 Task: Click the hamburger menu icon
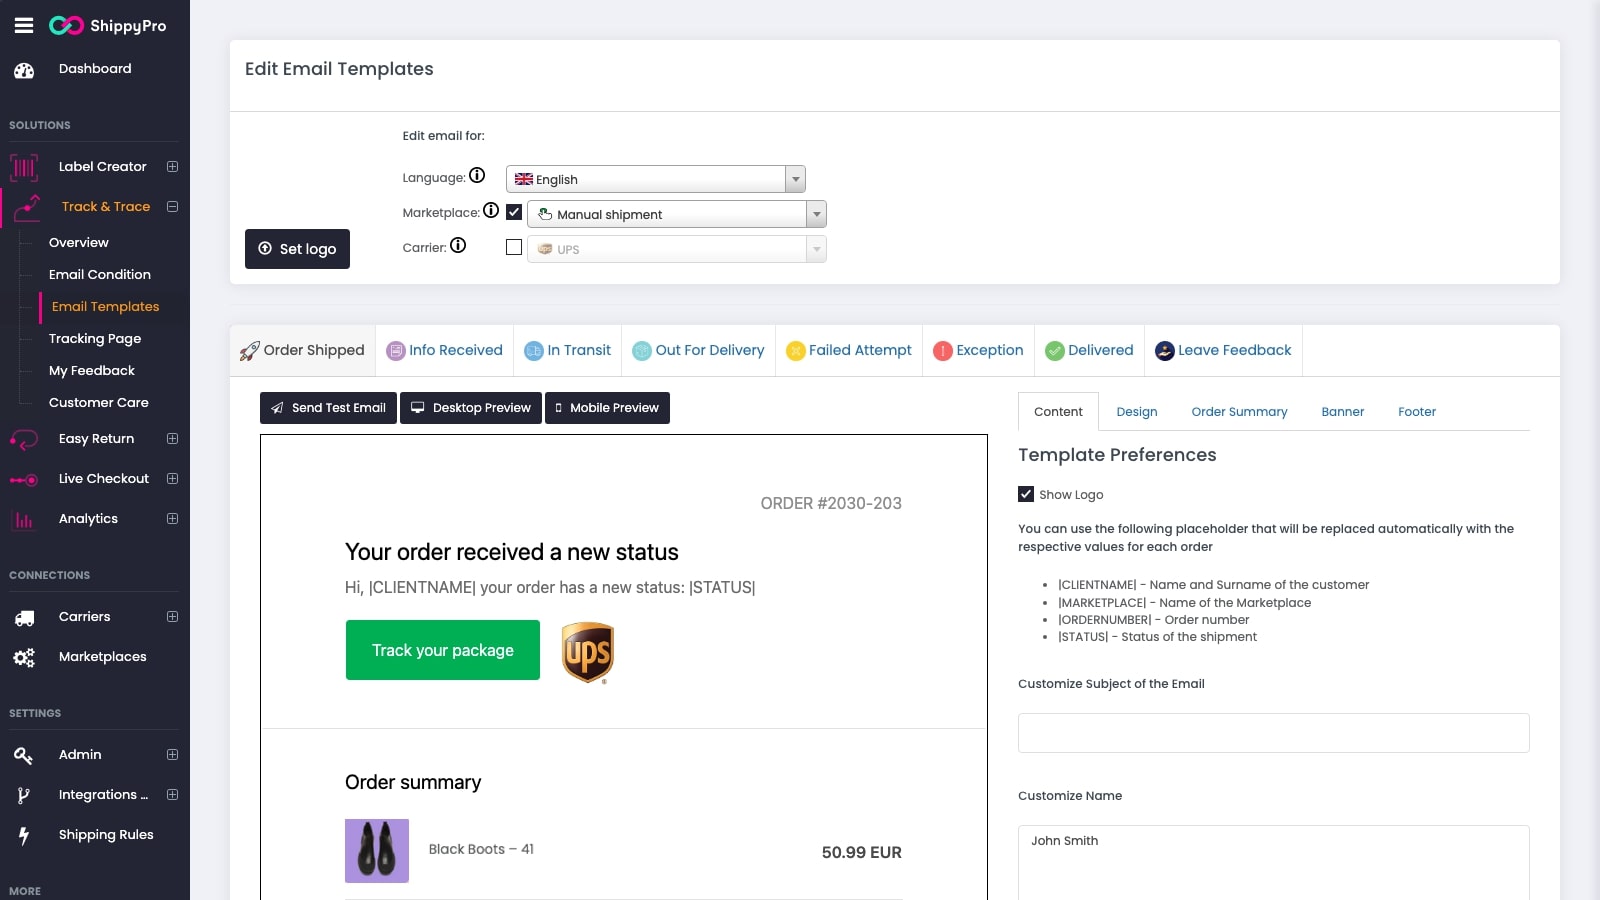[x=24, y=26]
